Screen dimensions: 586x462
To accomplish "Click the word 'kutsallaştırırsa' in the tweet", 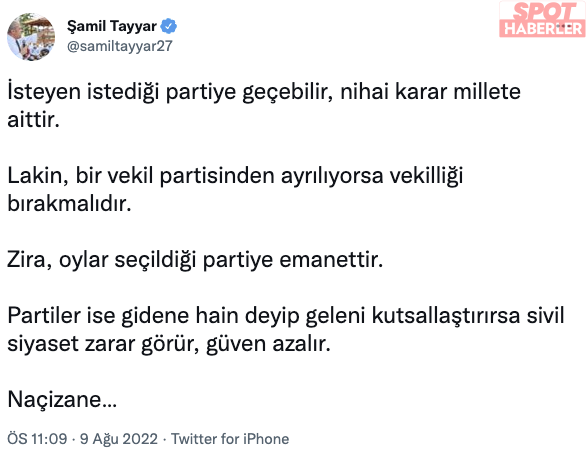I will pos(446,315).
